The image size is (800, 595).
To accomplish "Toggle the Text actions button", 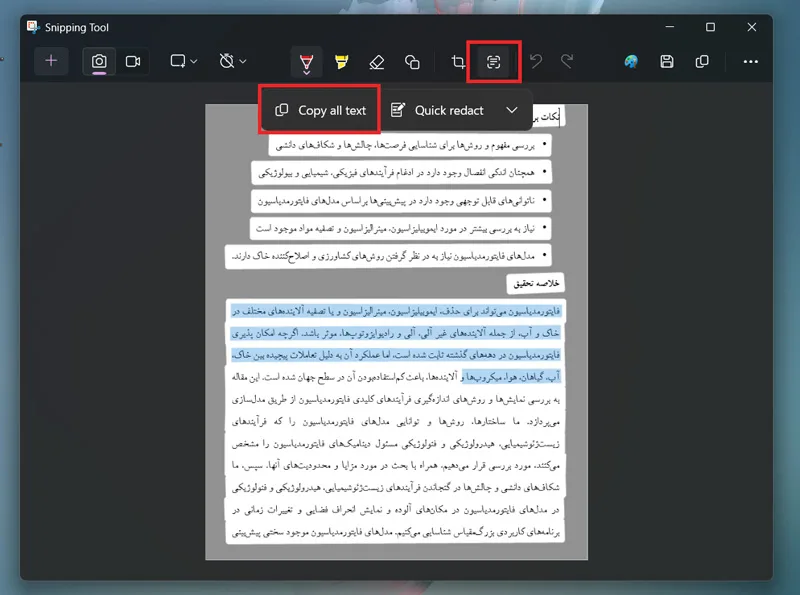I will (493, 62).
